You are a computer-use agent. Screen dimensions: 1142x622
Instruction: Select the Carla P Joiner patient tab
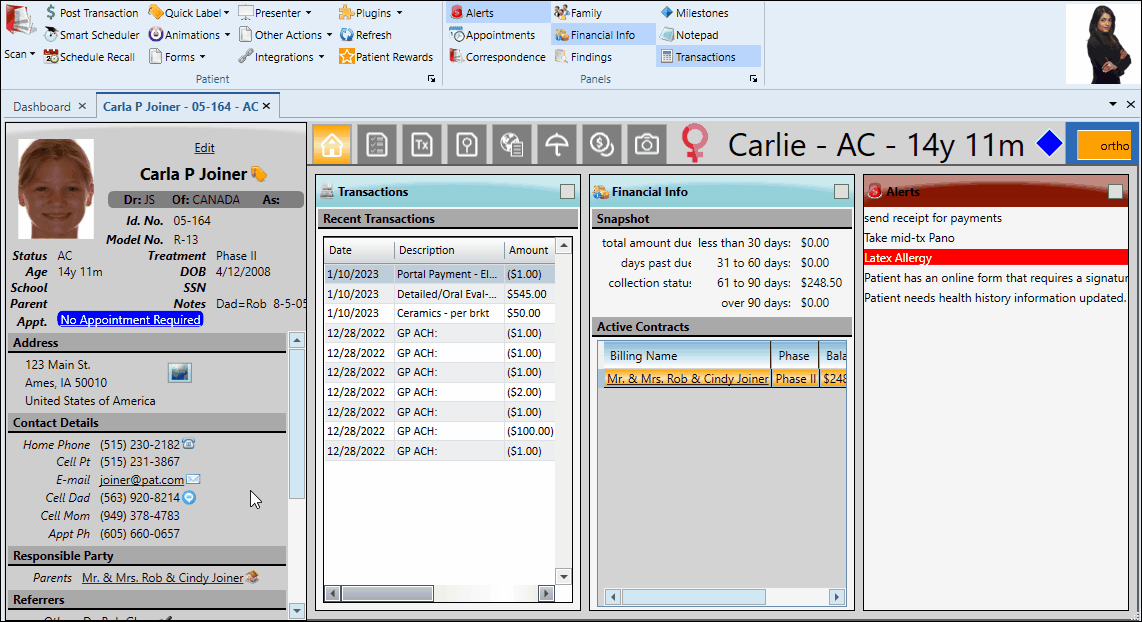click(x=180, y=105)
